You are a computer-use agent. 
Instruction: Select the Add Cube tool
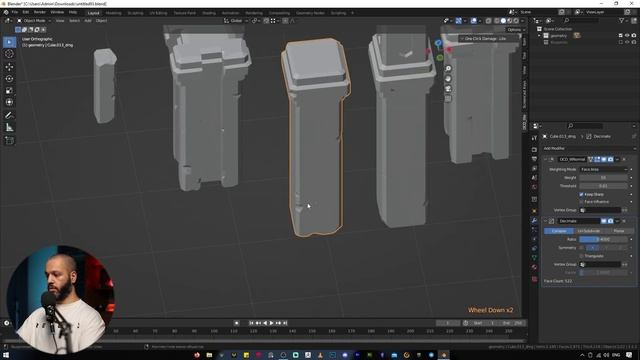[x=9, y=140]
